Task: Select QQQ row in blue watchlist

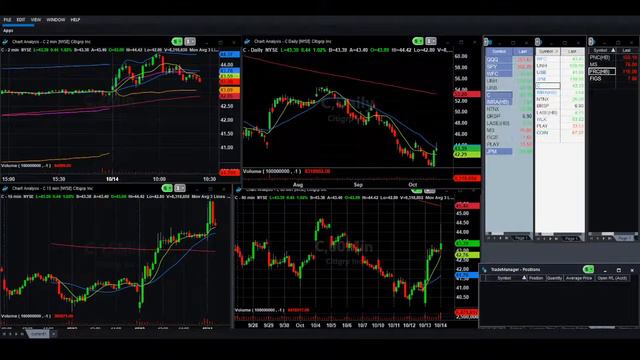Action: tap(509, 60)
